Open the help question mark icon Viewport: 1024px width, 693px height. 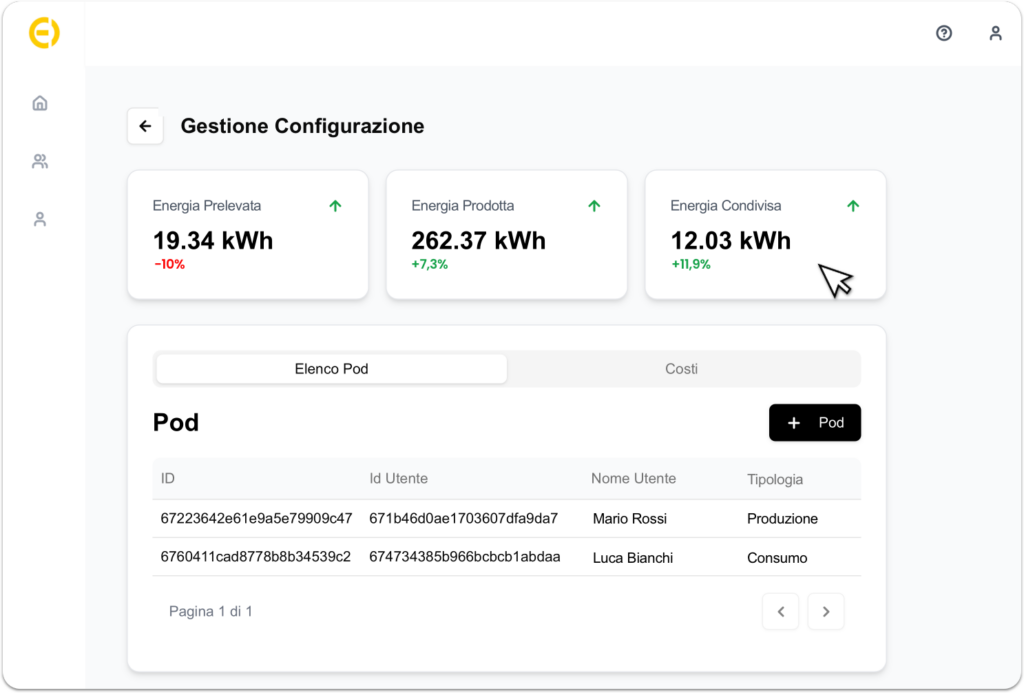944,33
